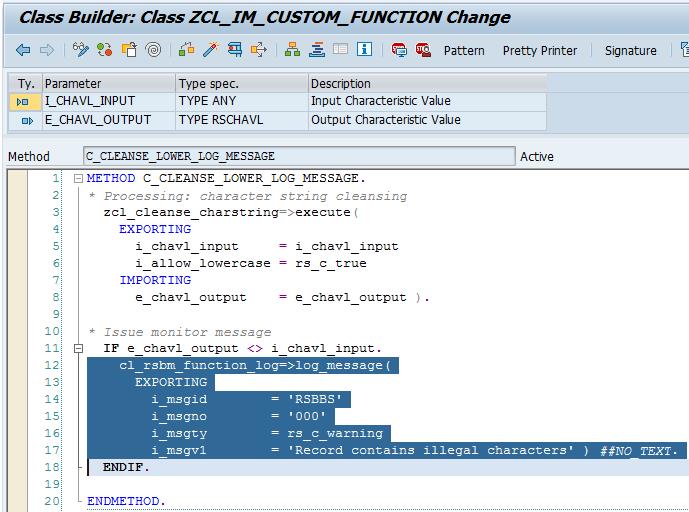Click the Activate (magic wand) icon

click(211, 50)
